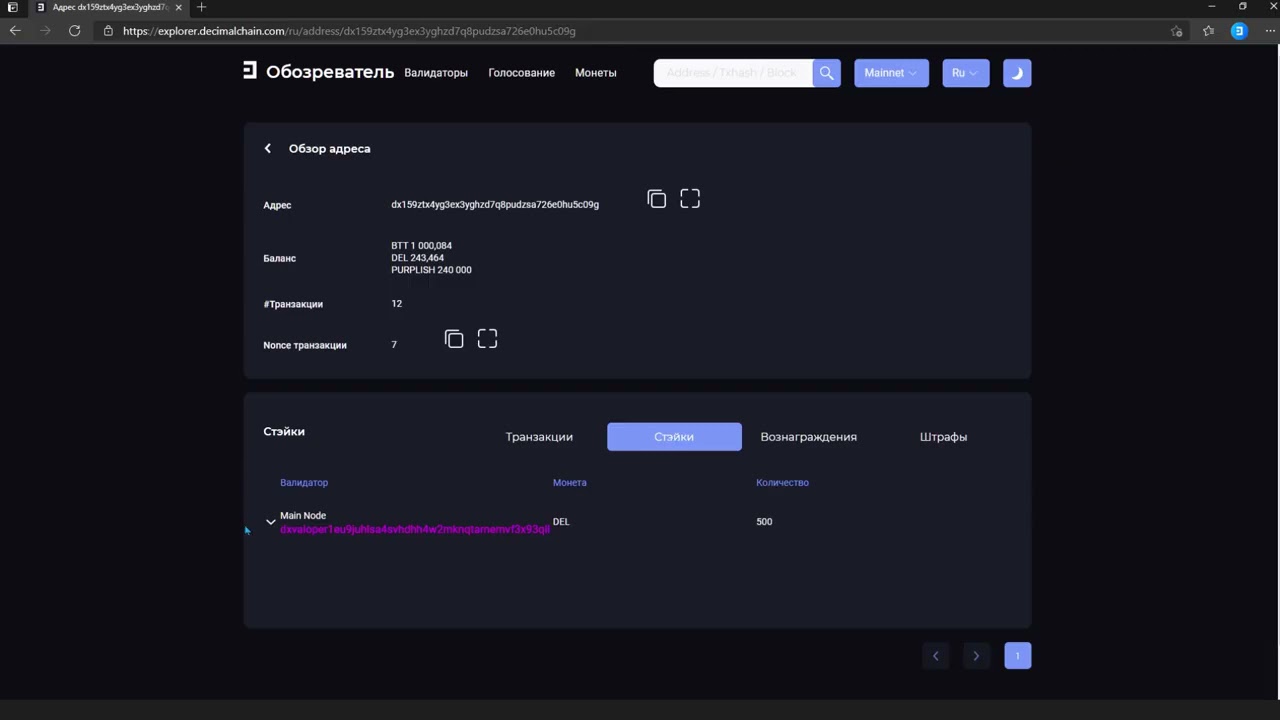The image size is (1280, 720).
Task: Click the Обзор адреса heading text
Action: click(329, 149)
